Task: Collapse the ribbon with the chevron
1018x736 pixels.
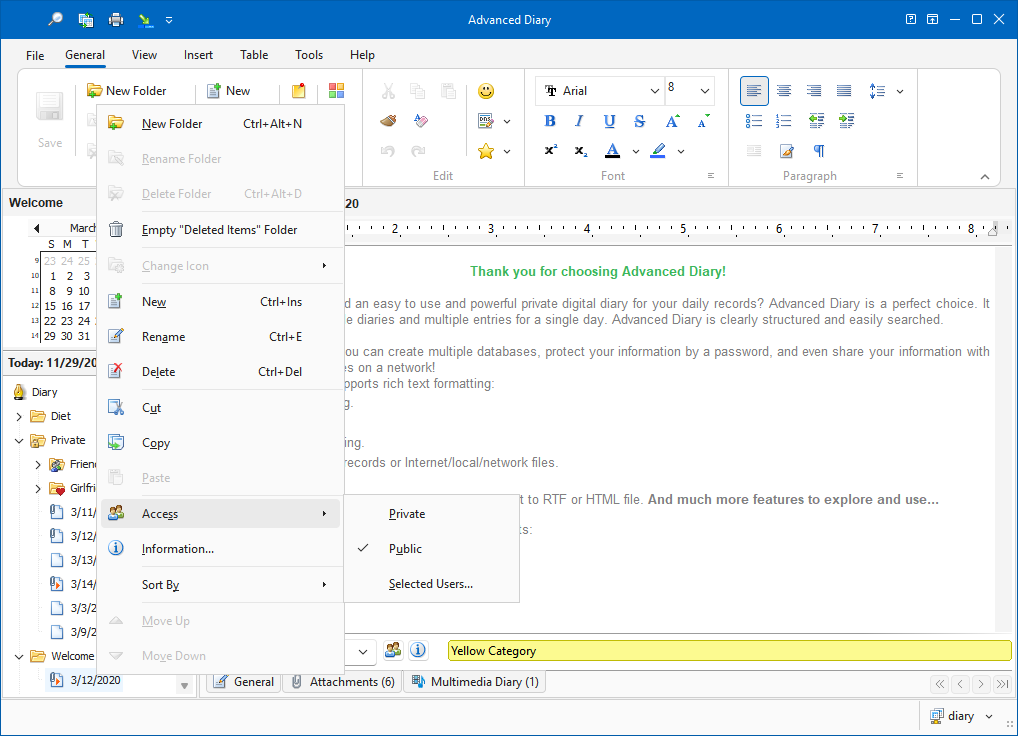Action: point(985,177)
